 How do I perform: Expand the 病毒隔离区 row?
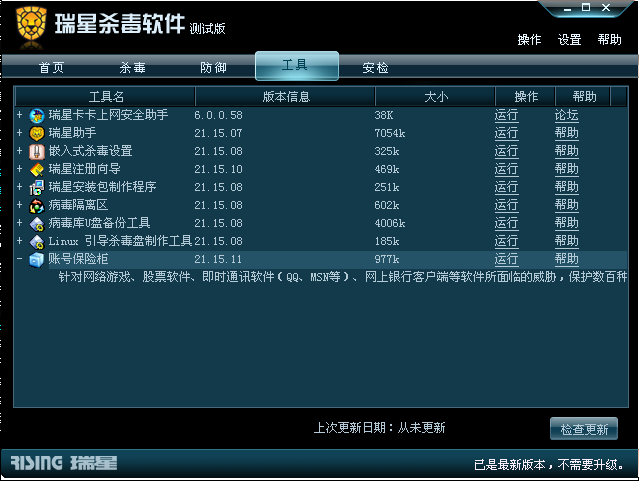20,205
